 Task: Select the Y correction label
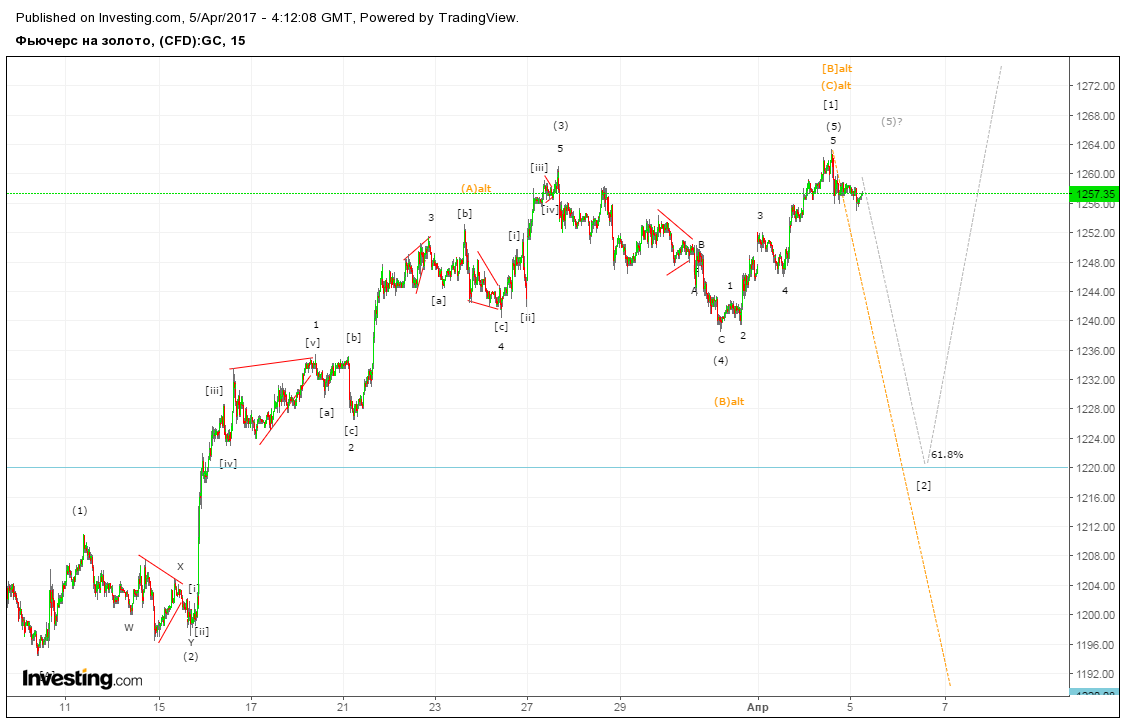click(x=191, y=643)
